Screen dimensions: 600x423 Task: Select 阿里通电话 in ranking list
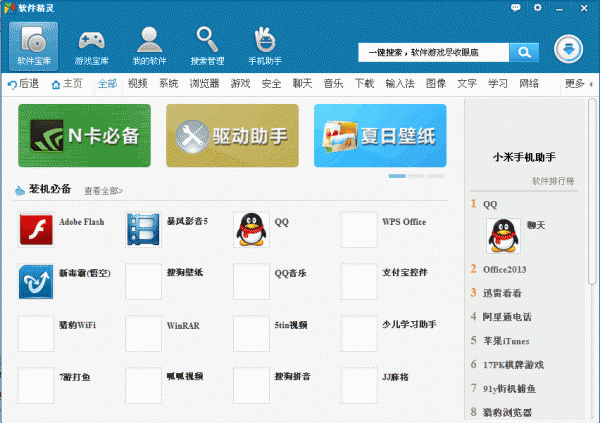pyautogui.click(x=507, y=317)
